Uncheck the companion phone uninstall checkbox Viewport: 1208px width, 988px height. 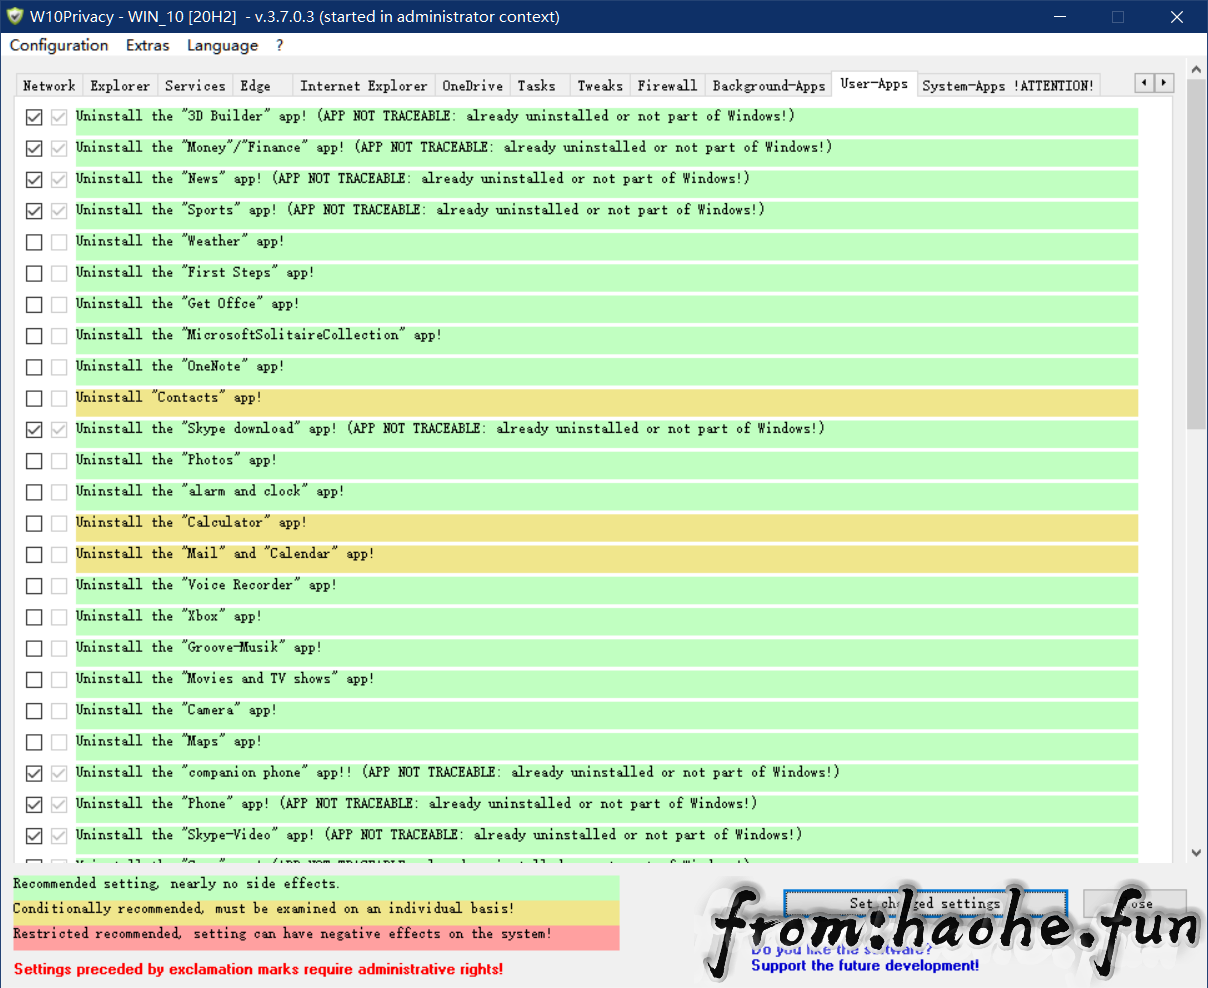pyautogui.click(x=34, y=773)
